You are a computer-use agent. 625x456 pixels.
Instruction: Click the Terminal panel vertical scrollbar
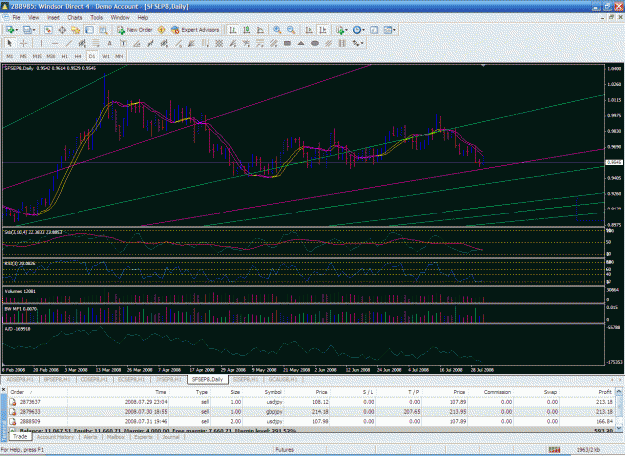619,410
